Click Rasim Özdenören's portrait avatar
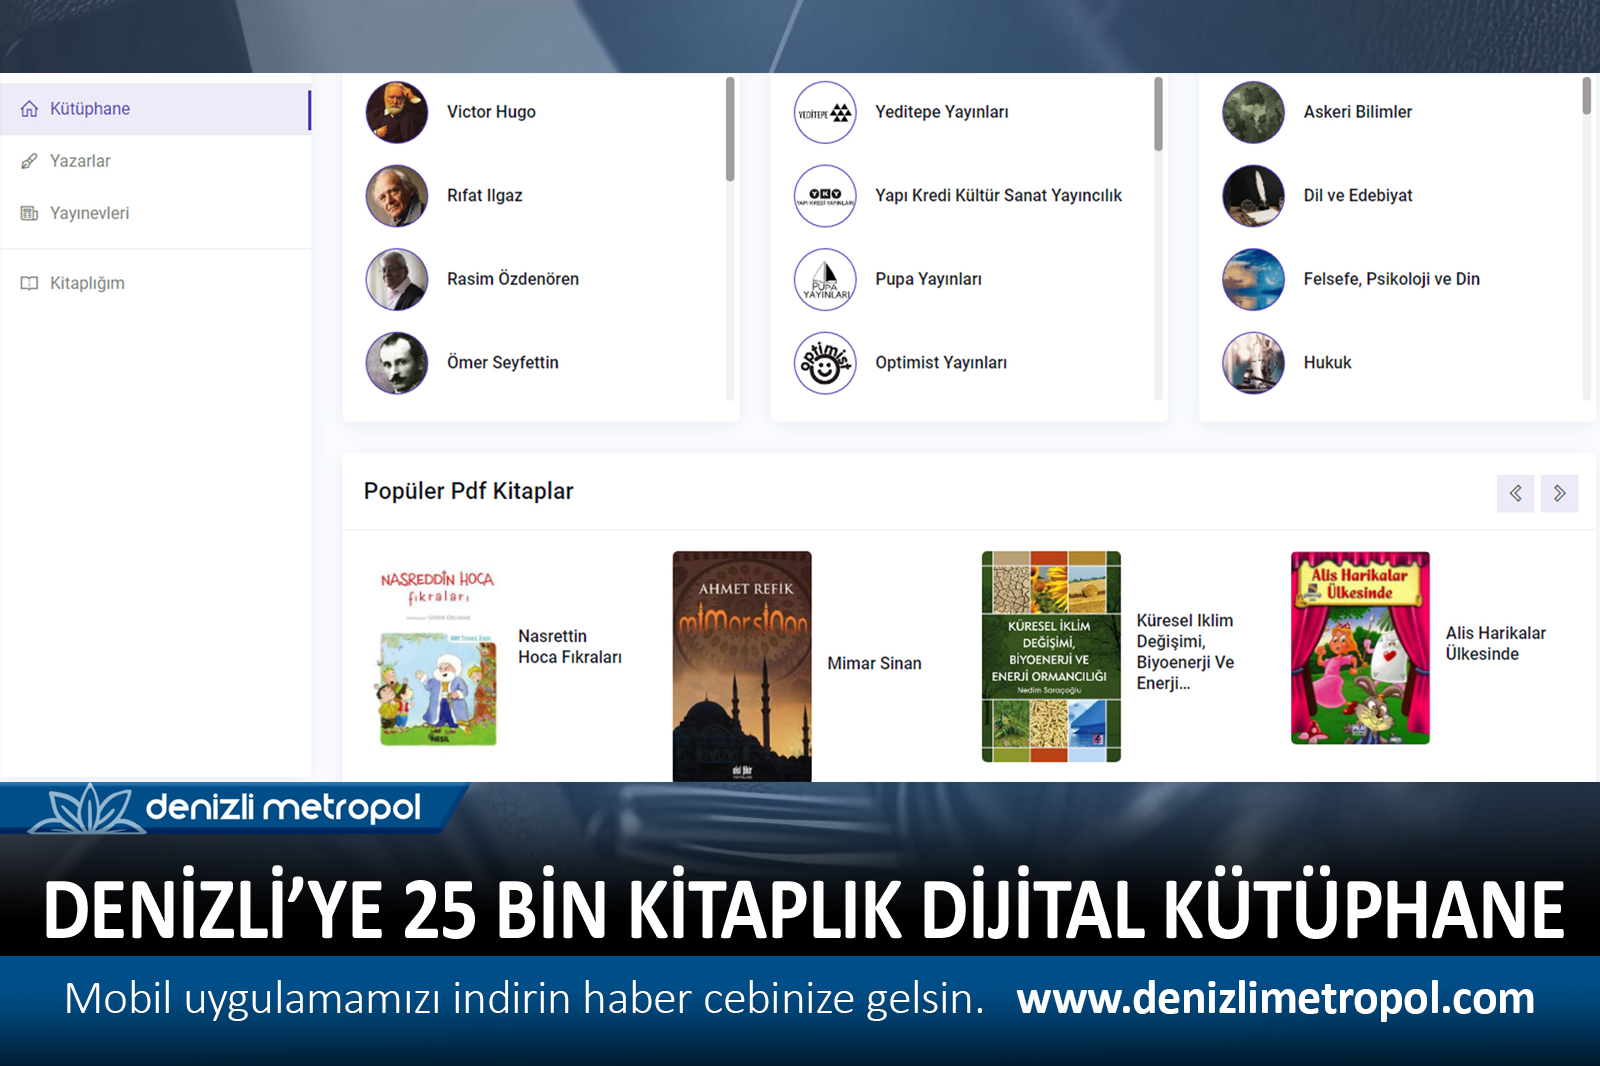The image size is (1600, 1066). pos(397,279)
